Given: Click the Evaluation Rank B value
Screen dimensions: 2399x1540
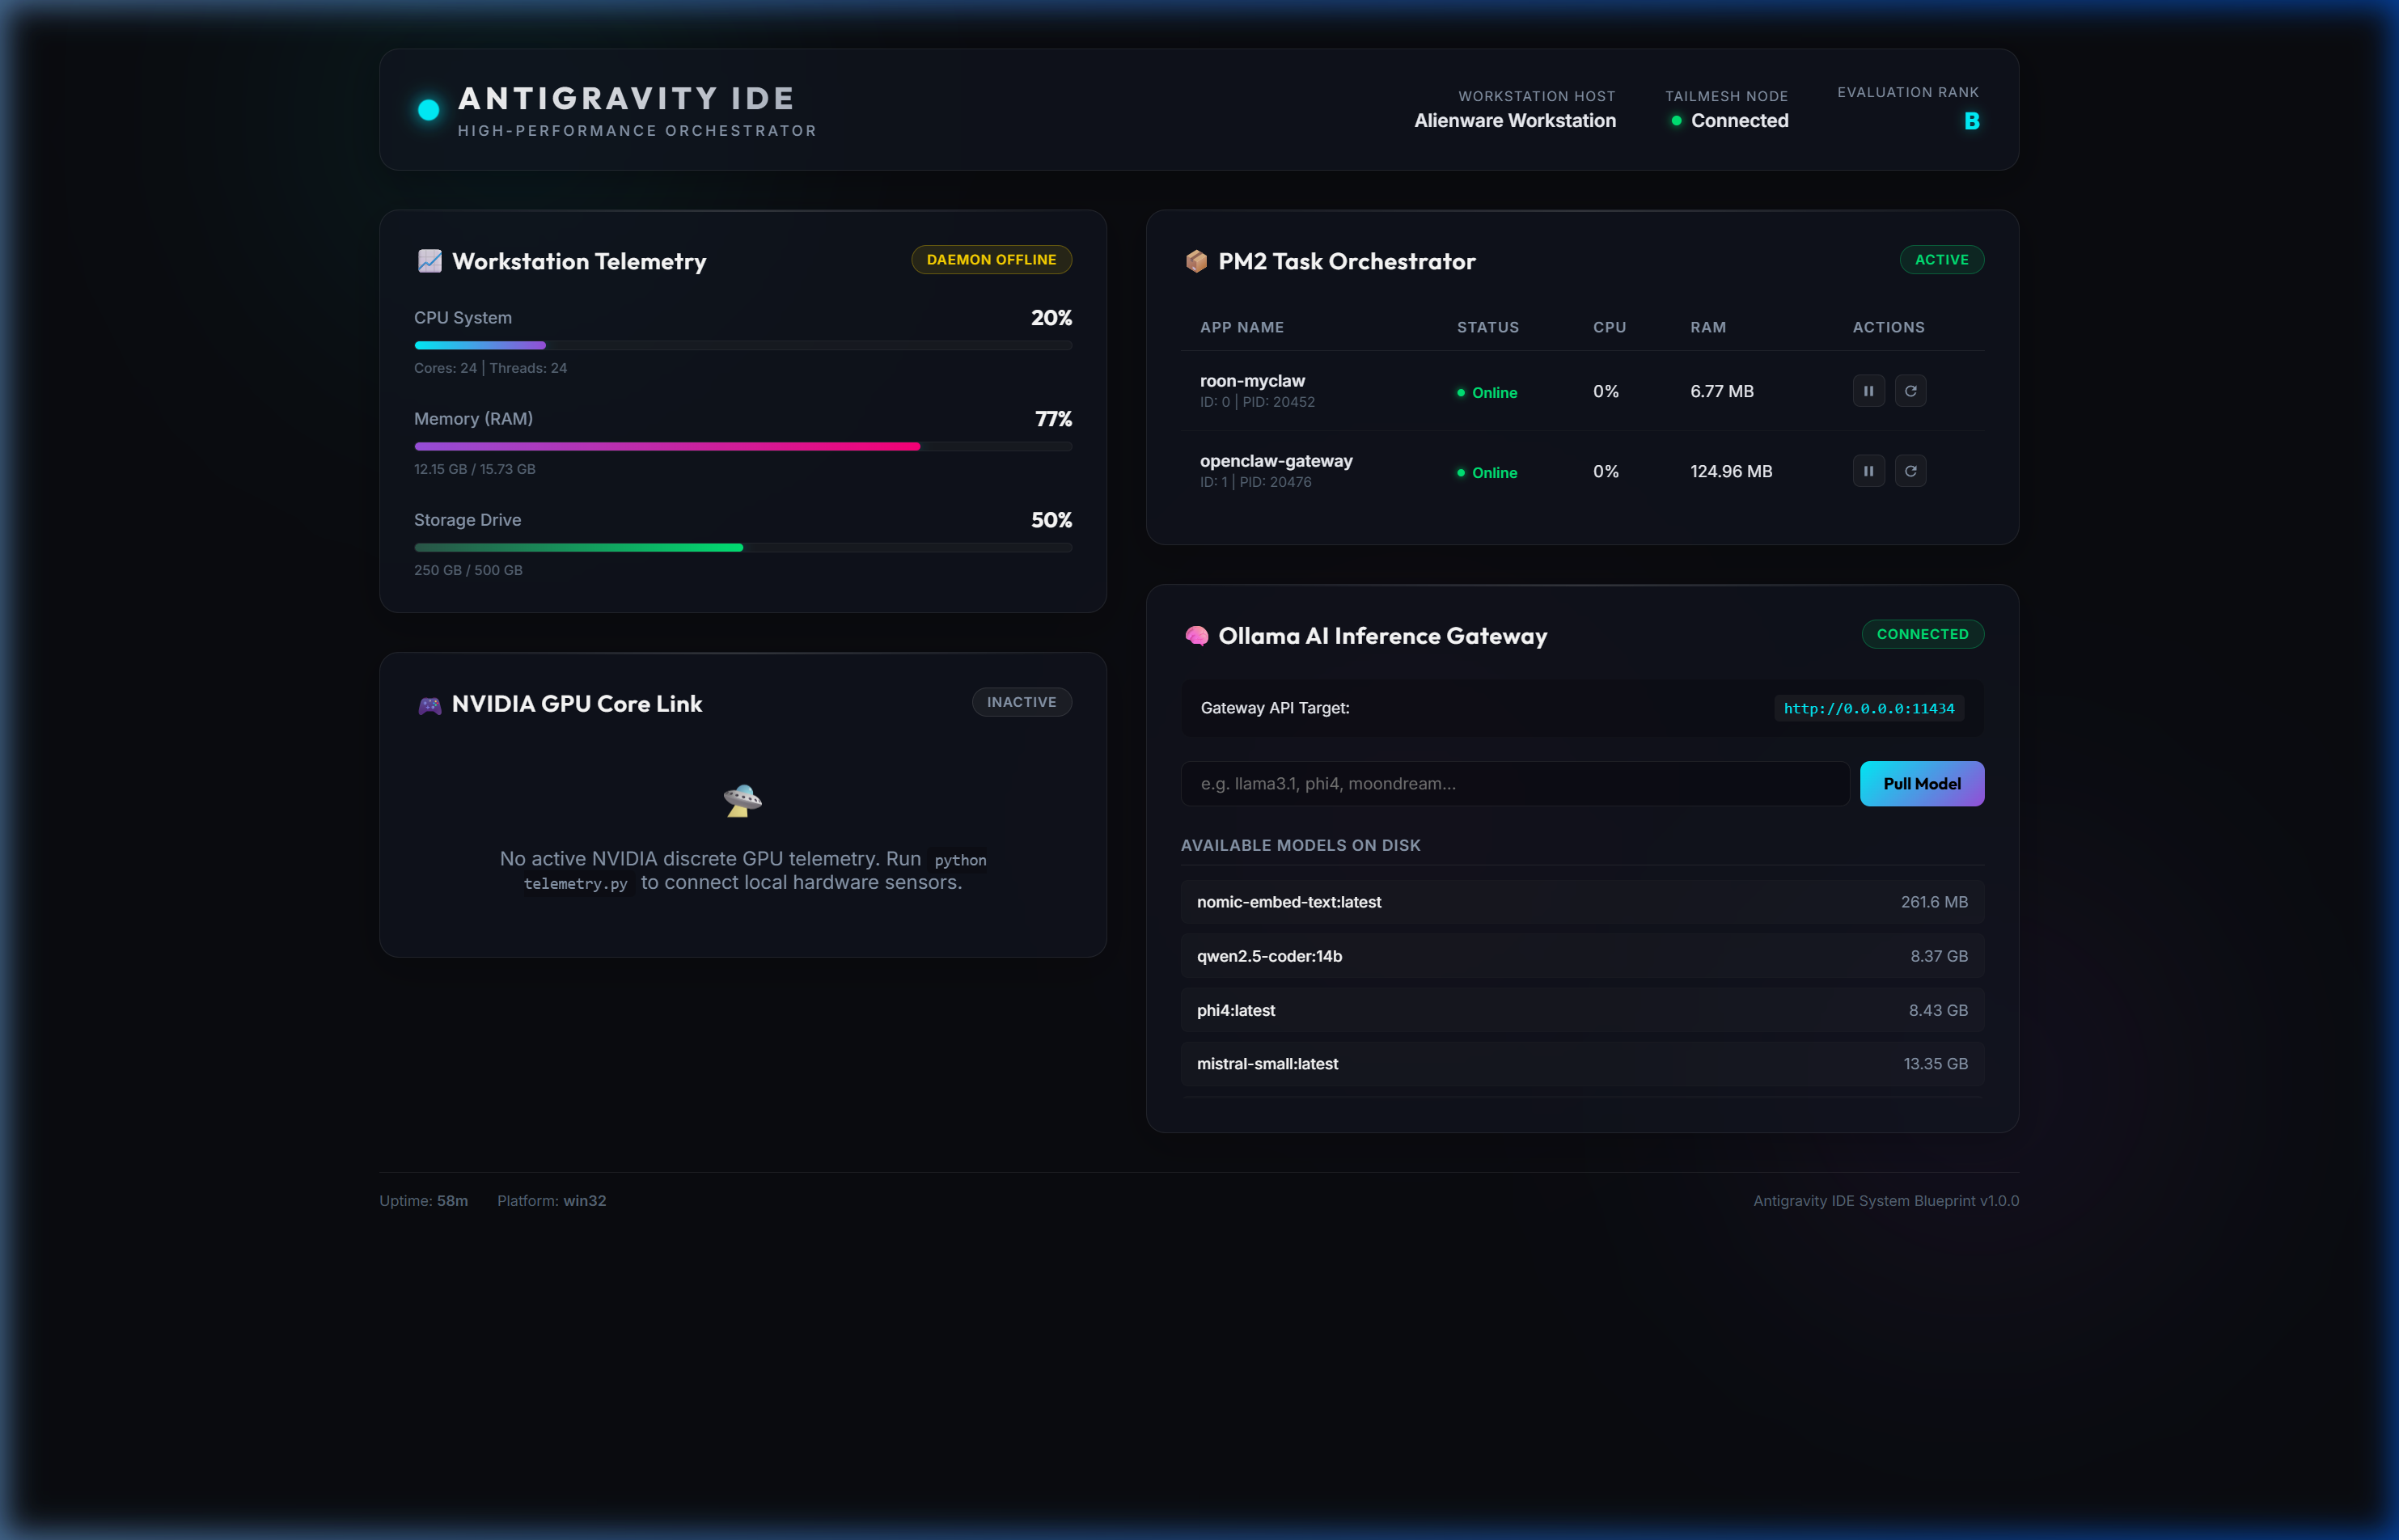Looking at the screenshot, I should click(x=1971, y=121).
